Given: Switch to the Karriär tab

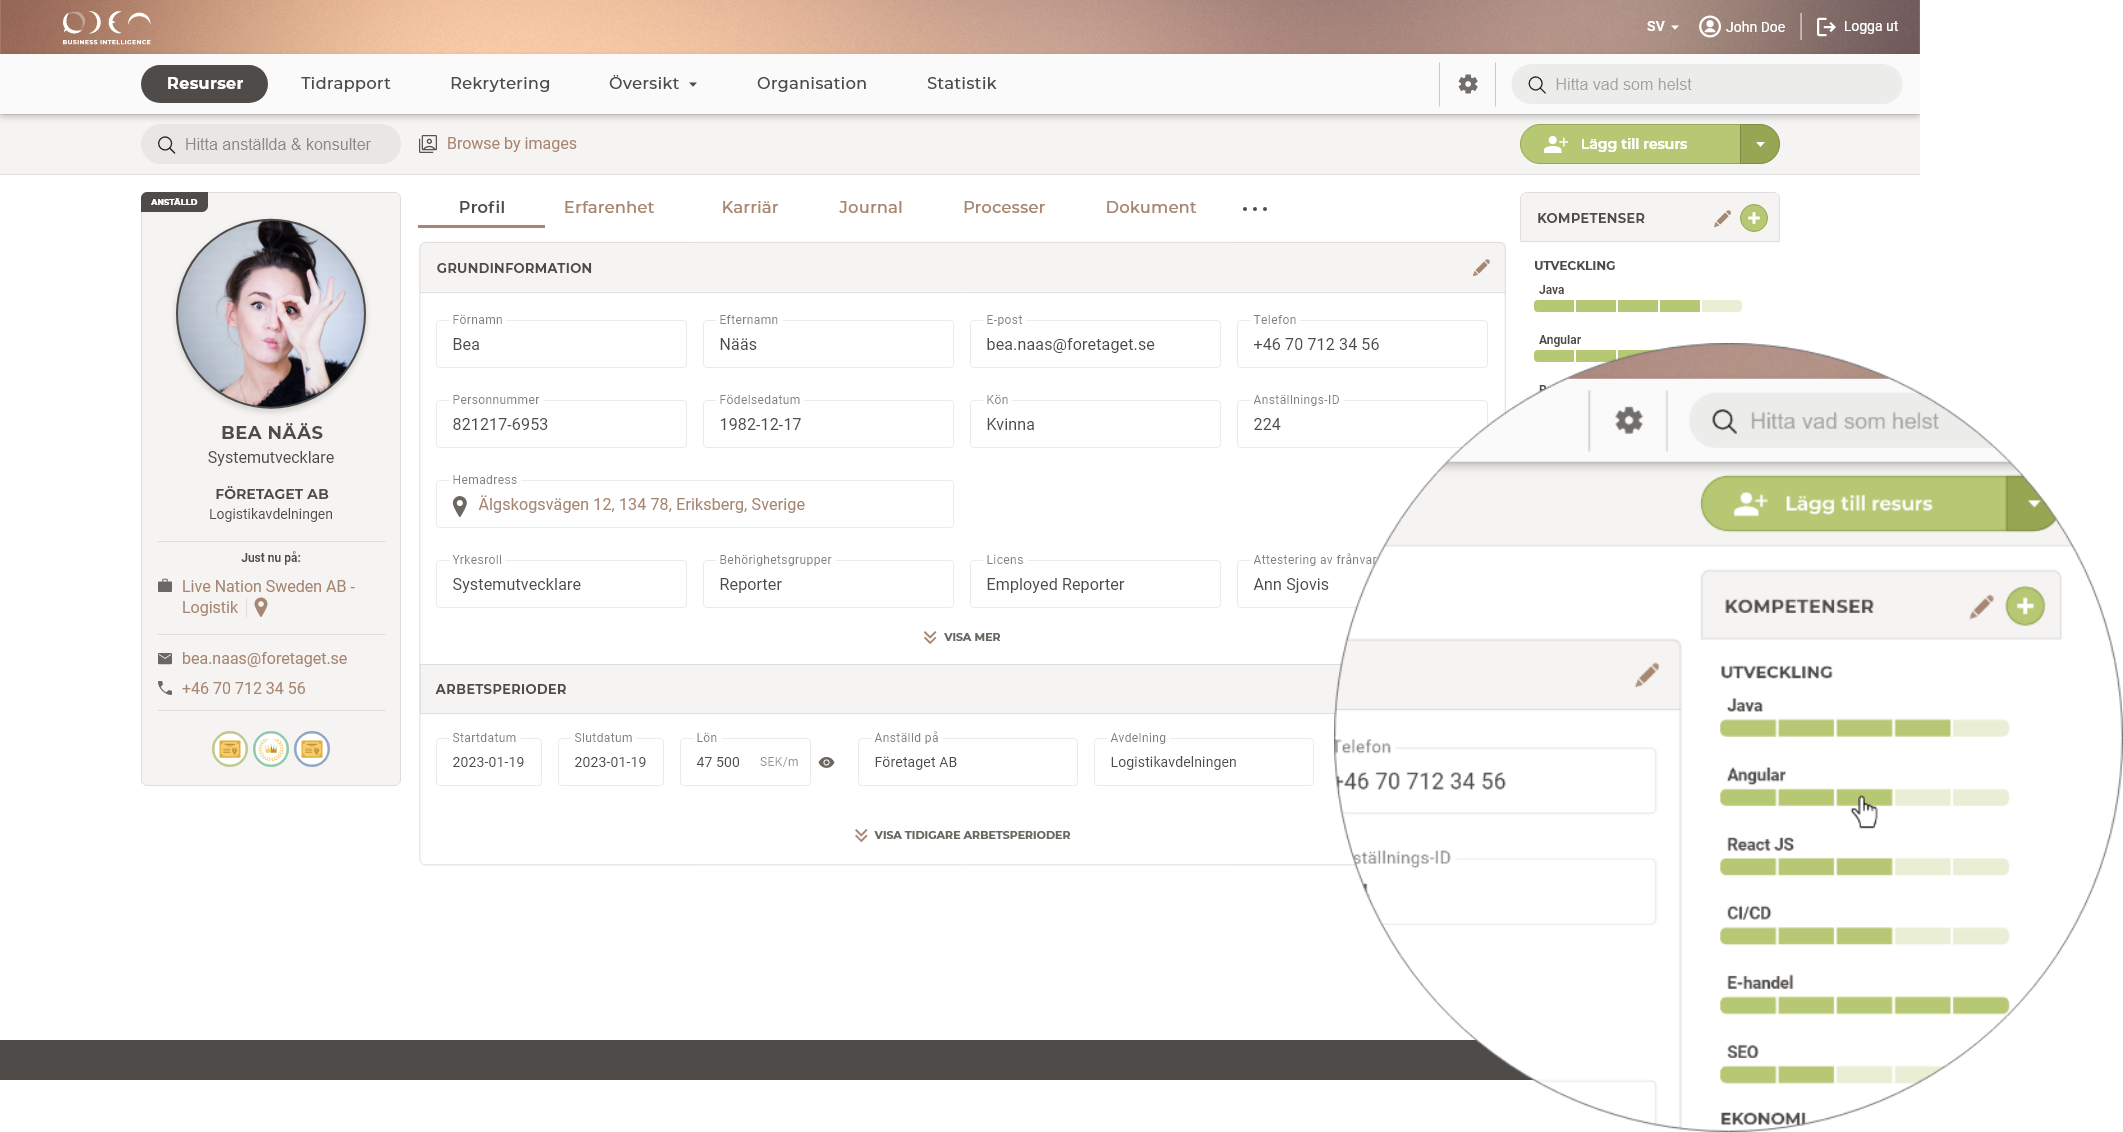Looking at the screenshot, I should [750, 207].
